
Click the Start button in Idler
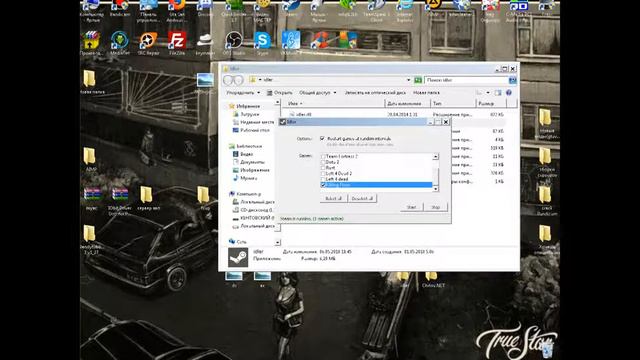[x=411, y=207]
